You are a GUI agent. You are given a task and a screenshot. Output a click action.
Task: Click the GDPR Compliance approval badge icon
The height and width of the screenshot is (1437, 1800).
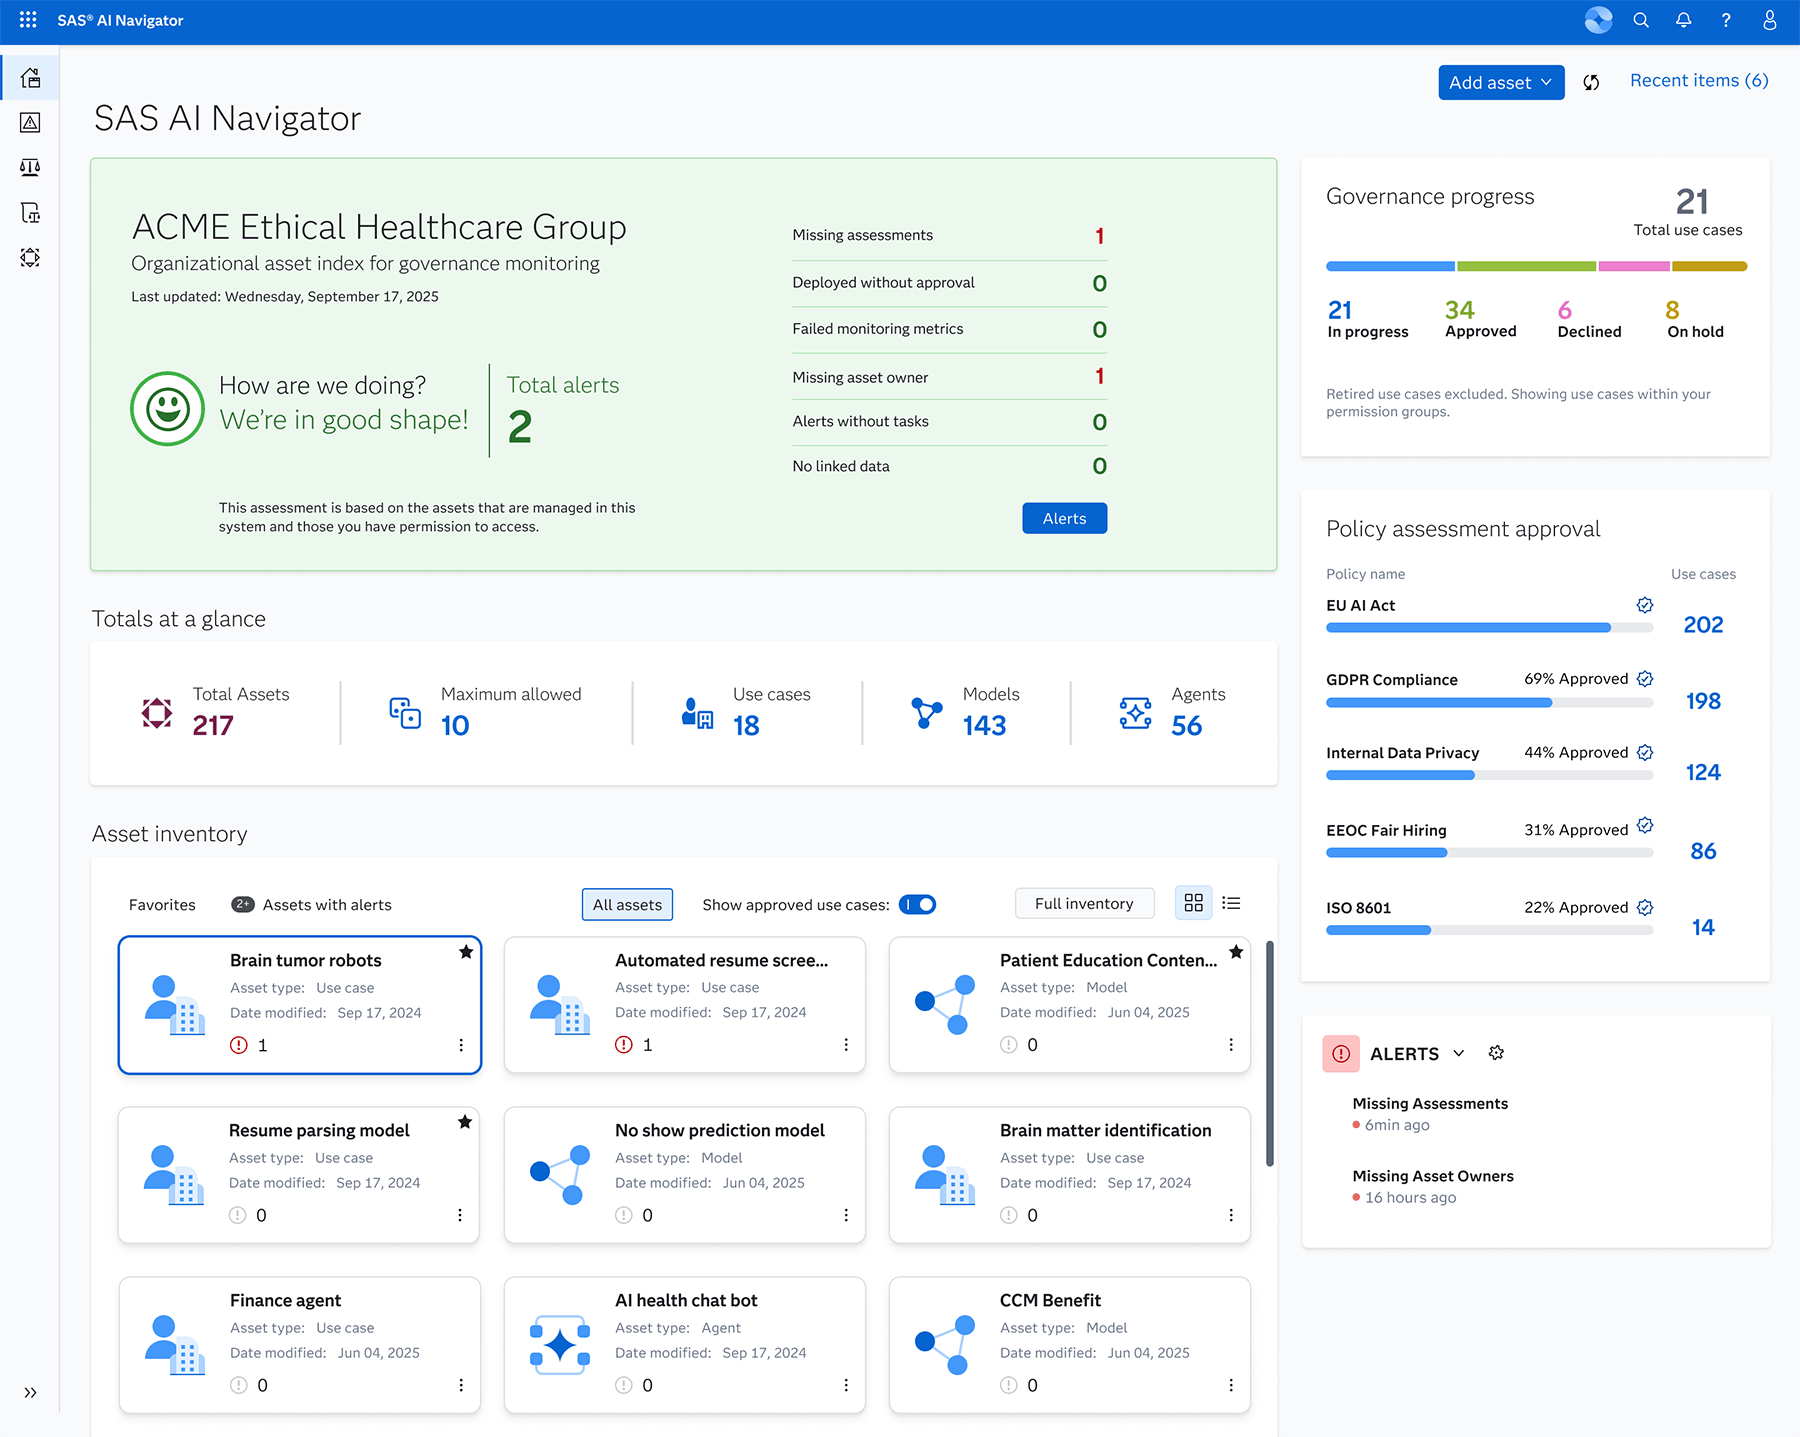(1645, 679)
